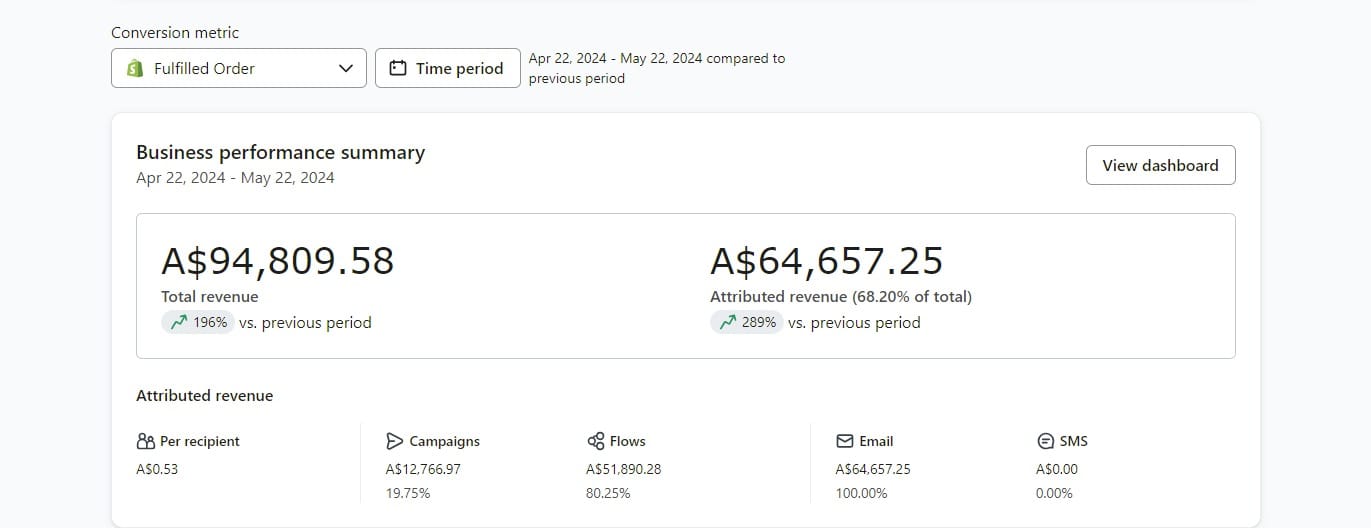Screen dimensions: 1371x528
Task: Click the Flows connected nodes icon
Action: (x=596, y=441)
